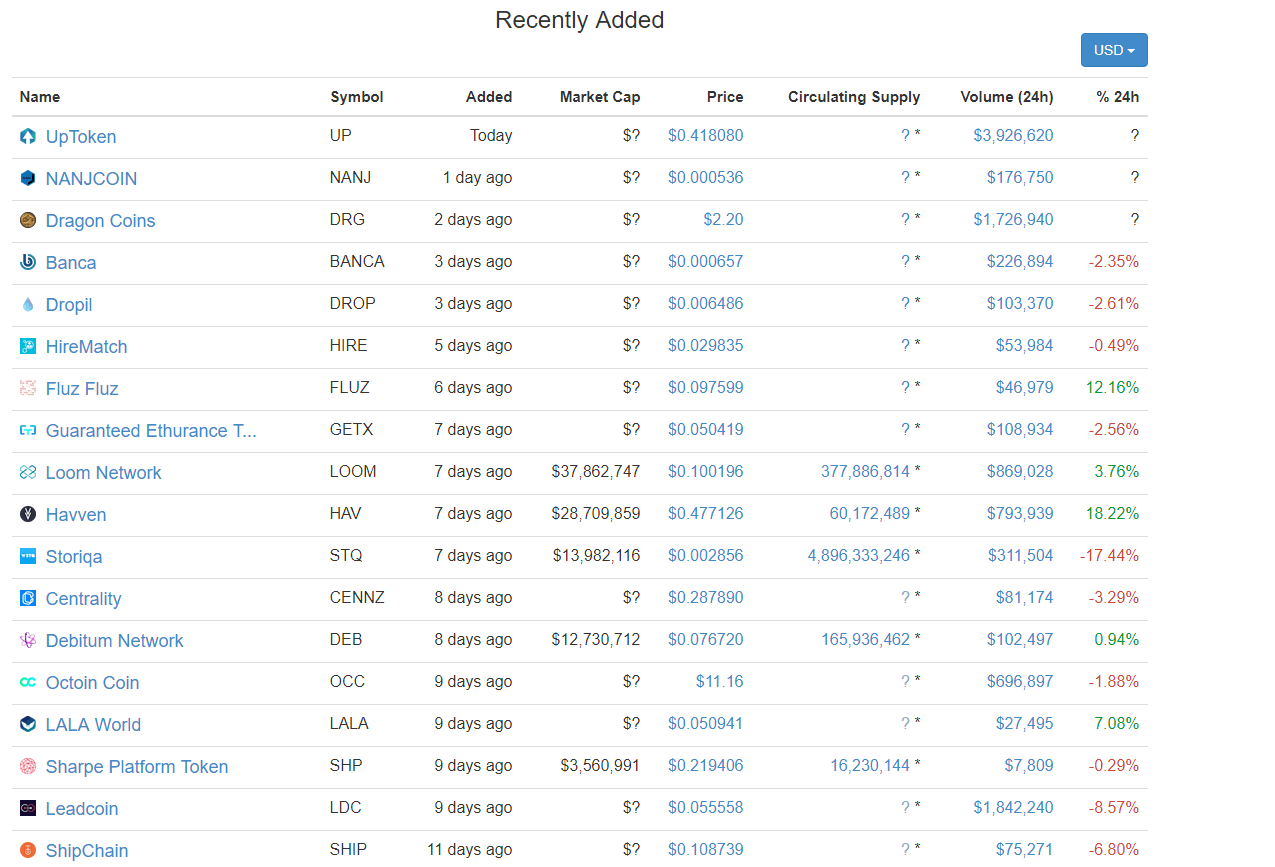The height and width of the screenshot is (867, 1275).
Task: Click the Dropil droplet icon
Action: pyautogui.click(x=28, y=305)
